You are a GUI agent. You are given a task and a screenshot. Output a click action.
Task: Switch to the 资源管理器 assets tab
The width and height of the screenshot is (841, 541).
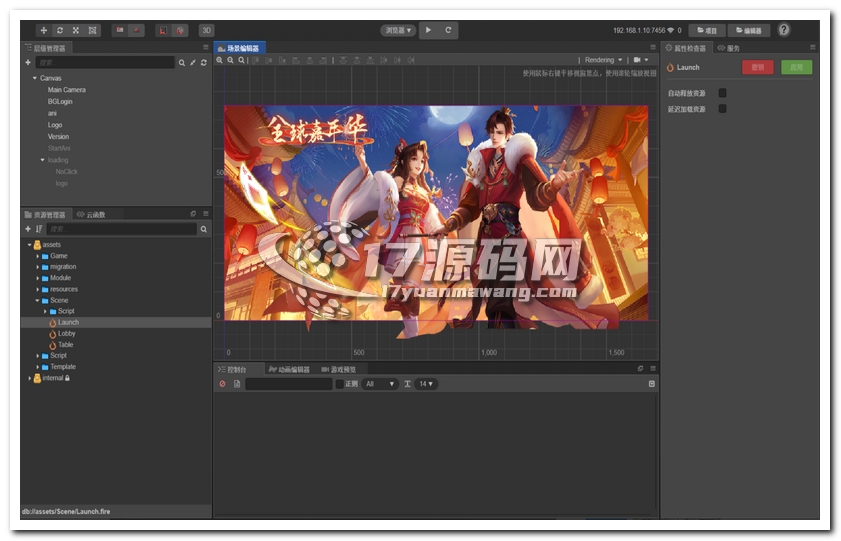(x=45, y=215)
